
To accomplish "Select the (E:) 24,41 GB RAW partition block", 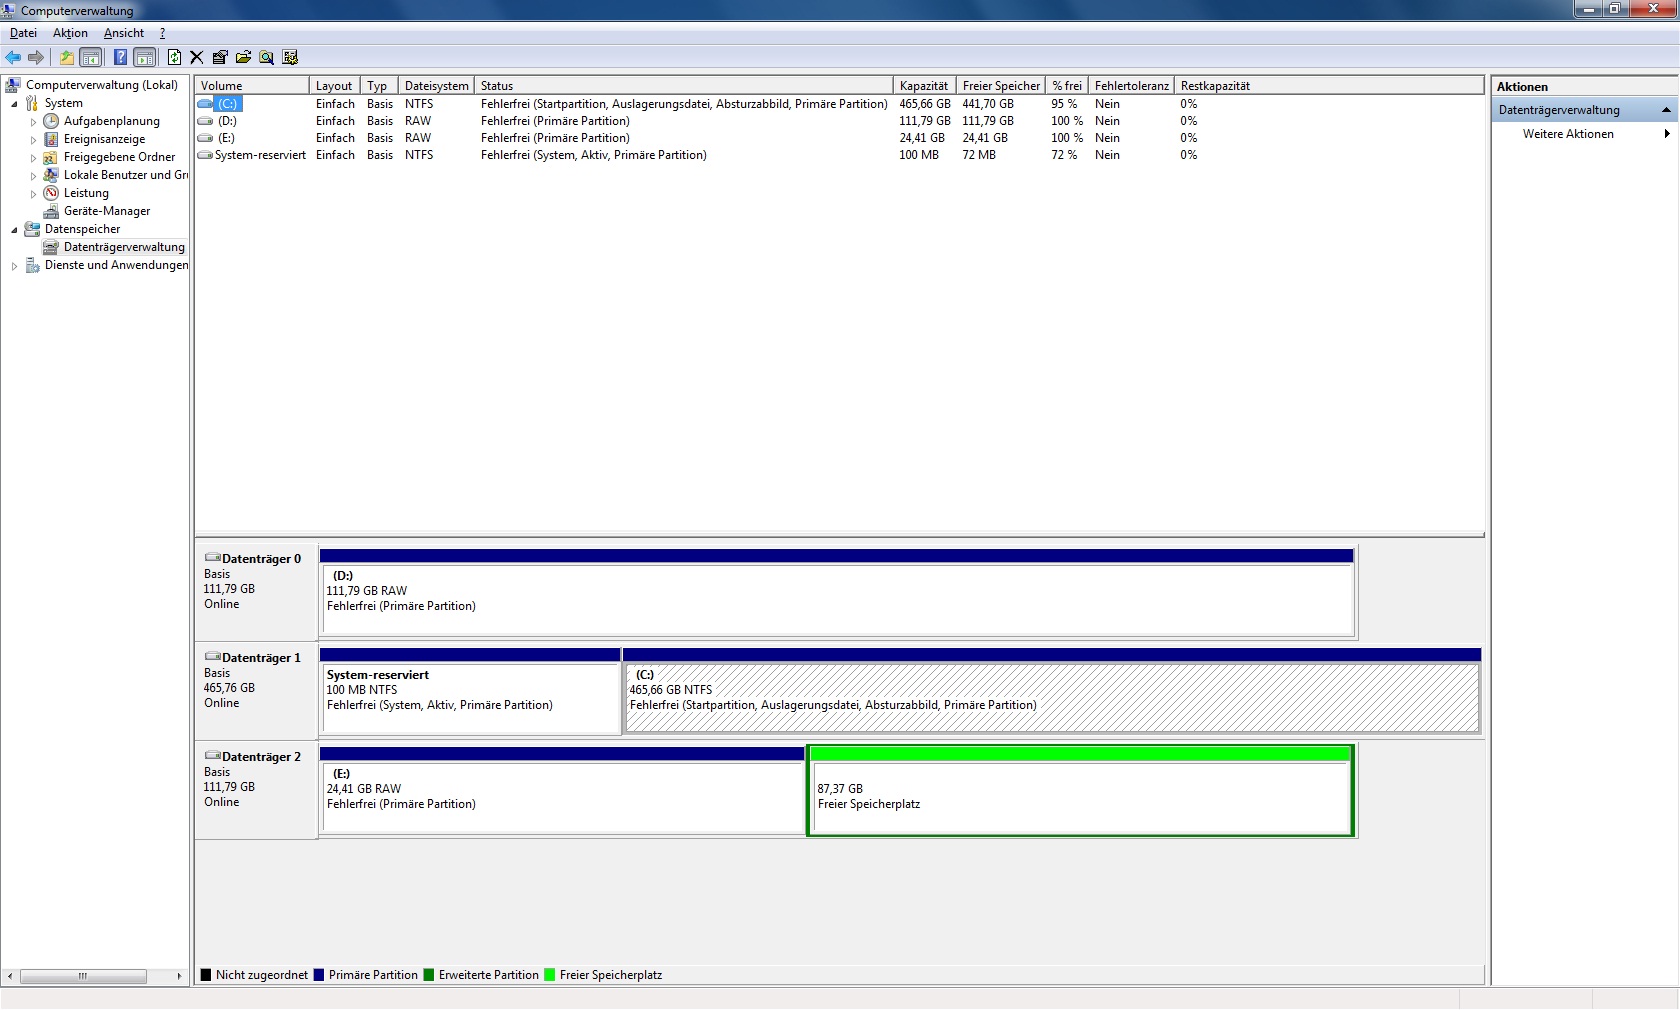I will pyautogui.click(x=563, y=790).
